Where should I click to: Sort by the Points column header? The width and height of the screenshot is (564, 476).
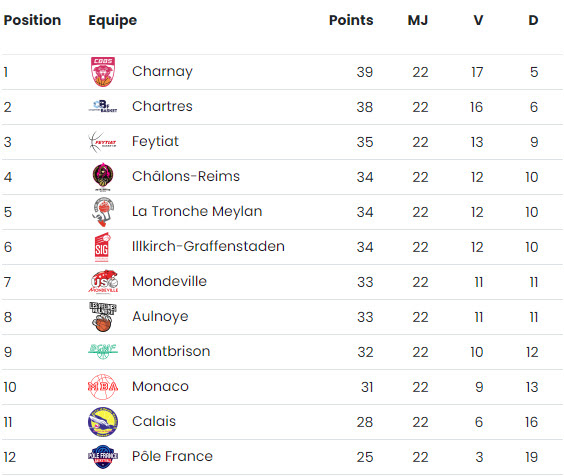(351, 20)
